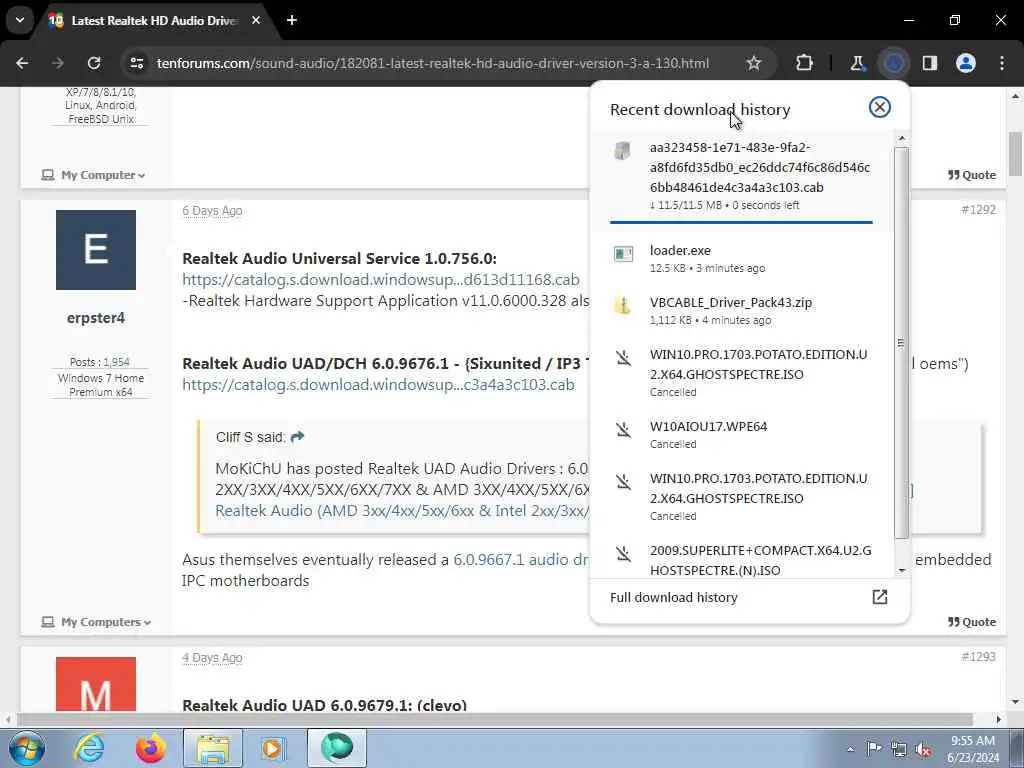Quote the post above #1292
This screenshot has width=1024, height=768.
coord(972,175)
